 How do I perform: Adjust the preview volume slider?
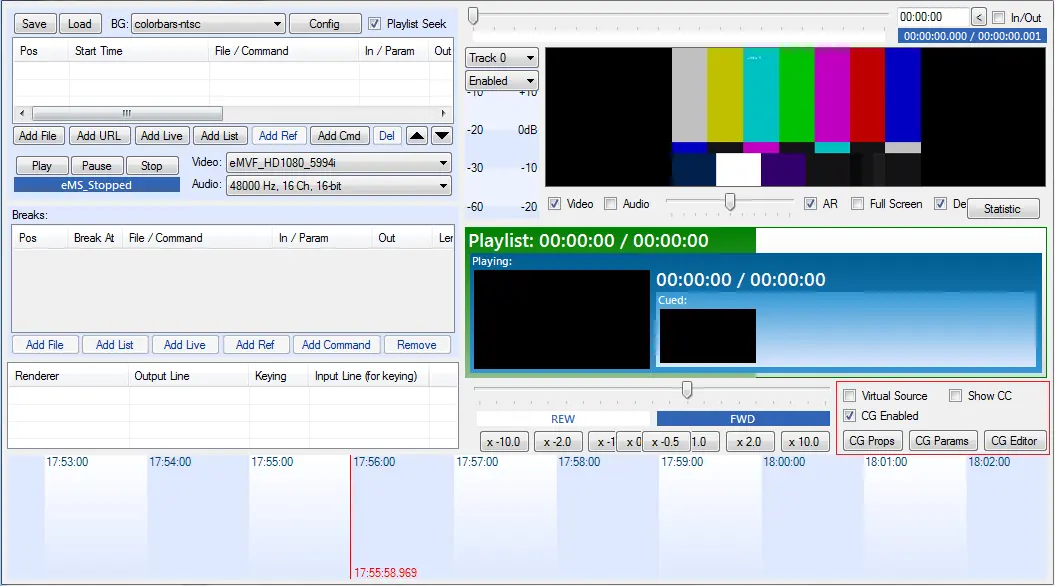coord(730,203)
